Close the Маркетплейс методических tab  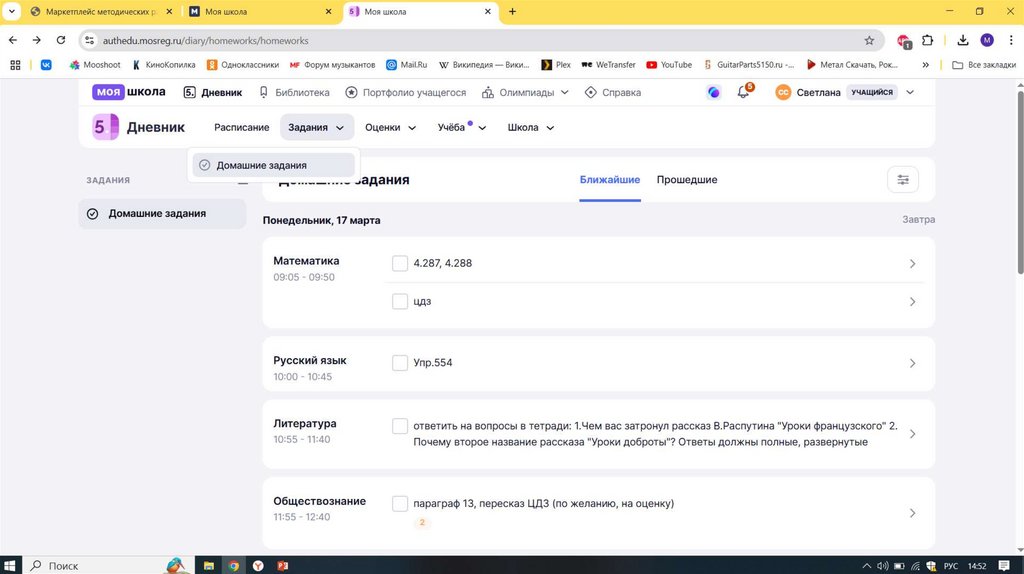tap(169, 12)
